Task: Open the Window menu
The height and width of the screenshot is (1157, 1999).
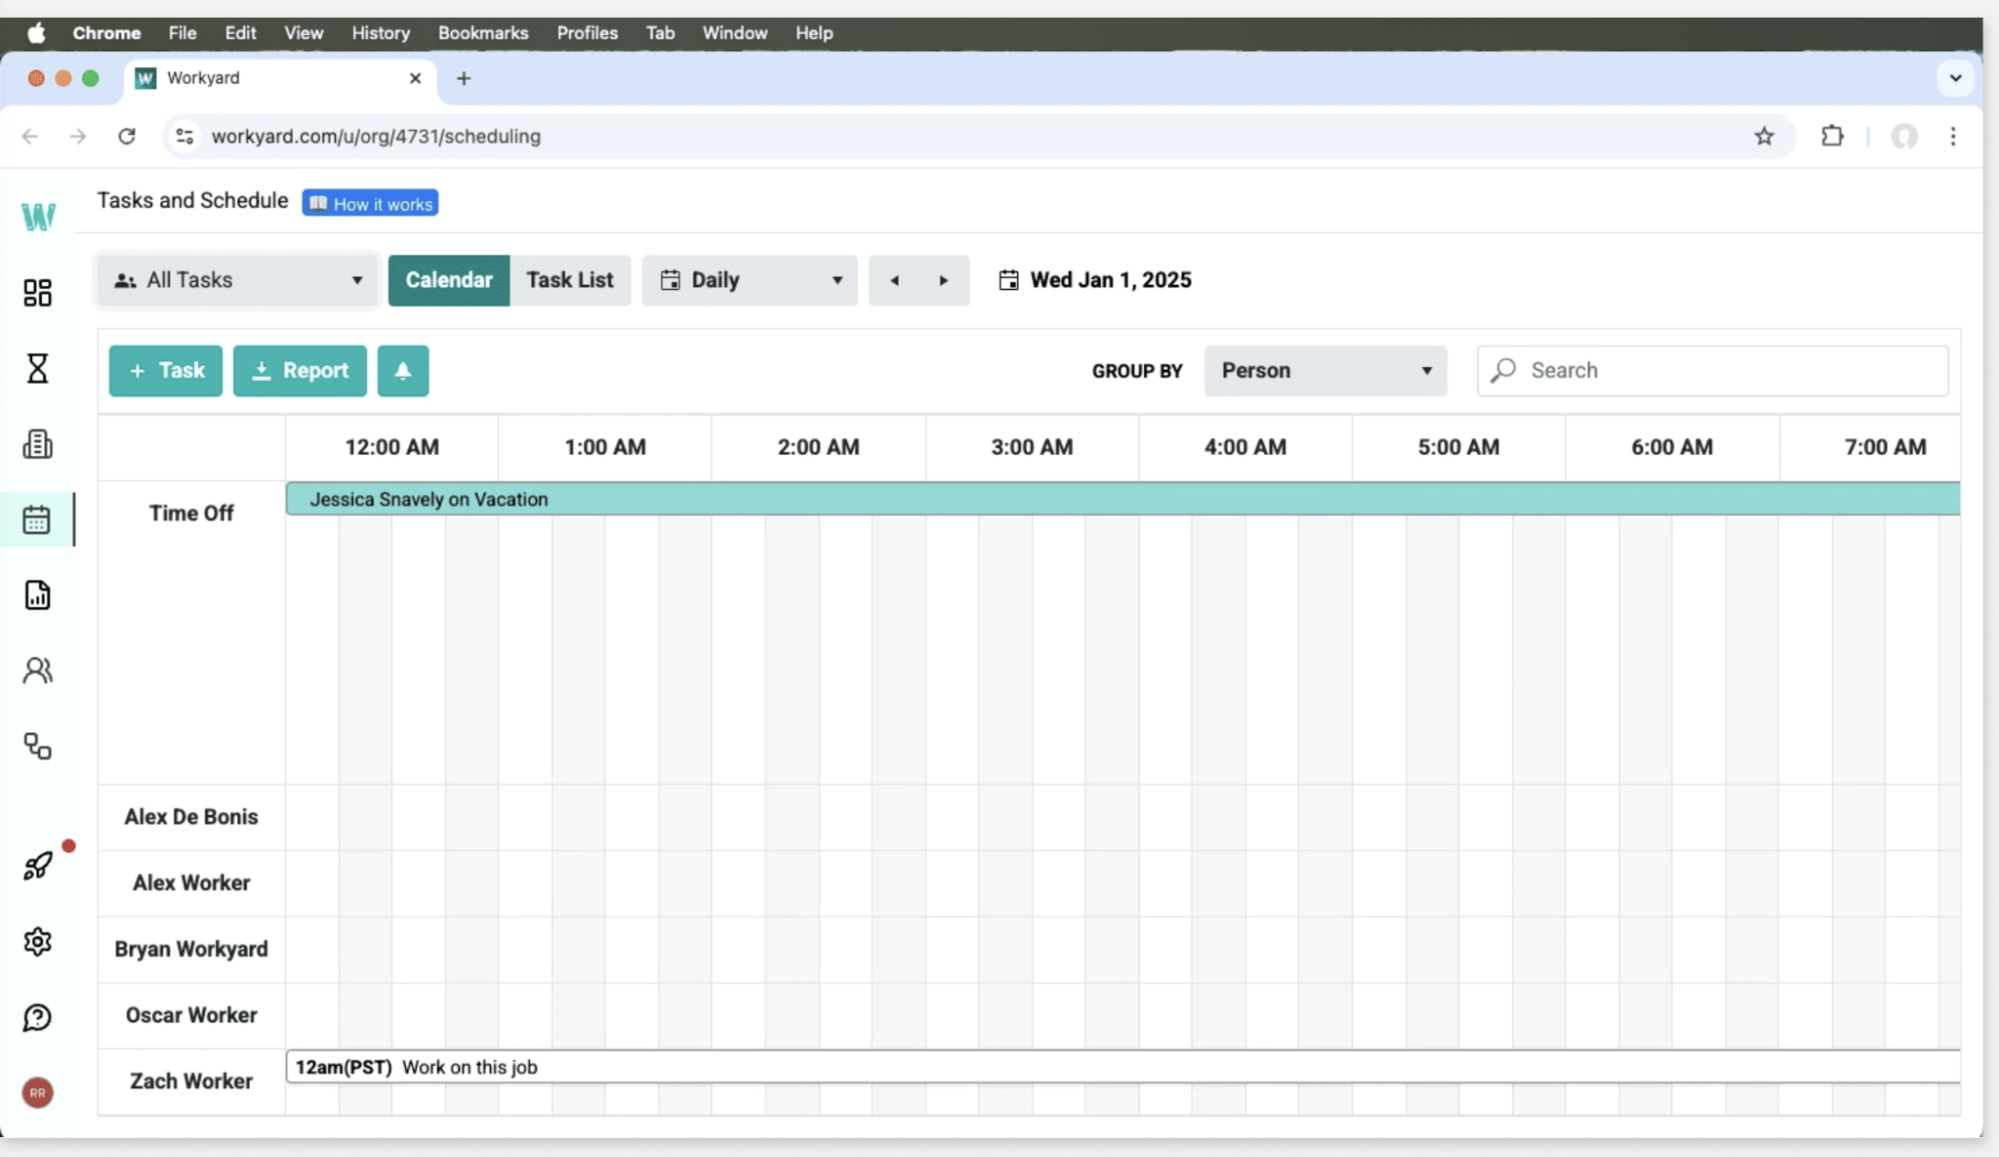Action: pos(734,33)
